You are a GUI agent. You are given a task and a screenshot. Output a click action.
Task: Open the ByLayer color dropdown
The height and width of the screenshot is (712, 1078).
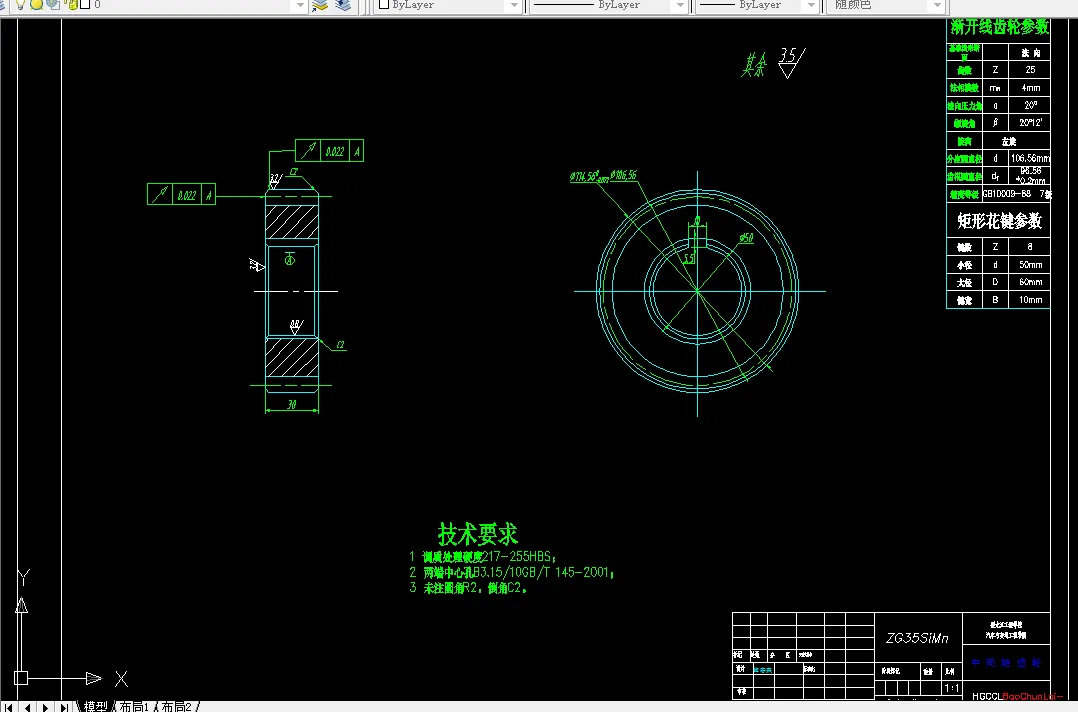[x=514, y=5]
